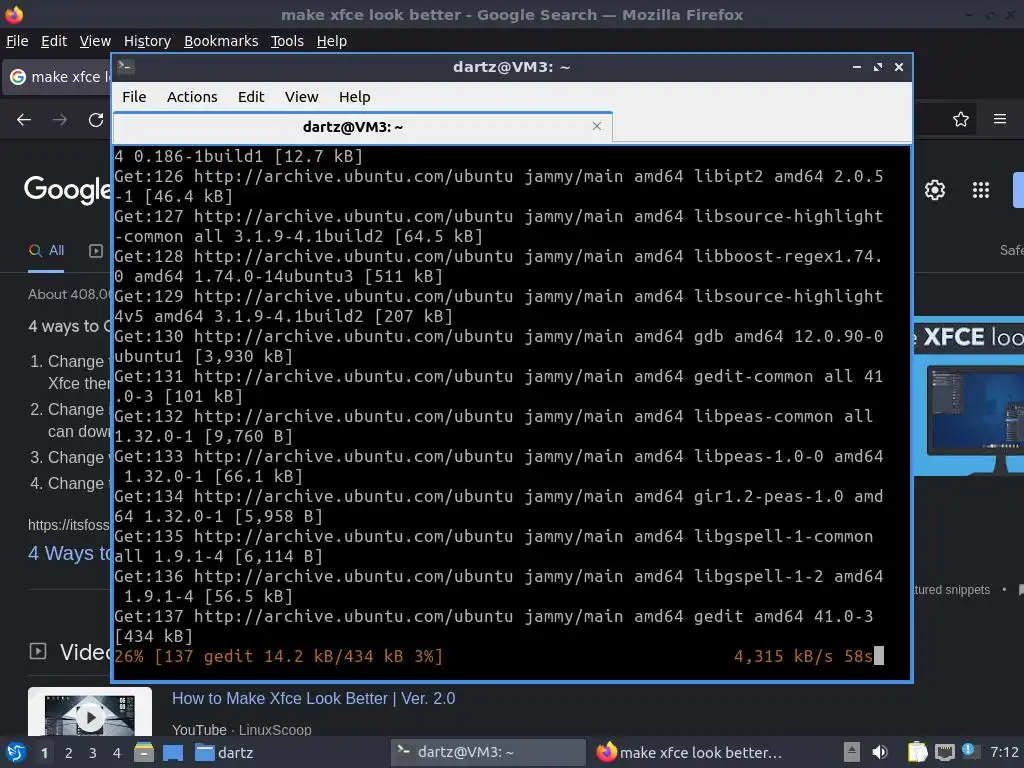Switch to workspace 1

[44, 753]
